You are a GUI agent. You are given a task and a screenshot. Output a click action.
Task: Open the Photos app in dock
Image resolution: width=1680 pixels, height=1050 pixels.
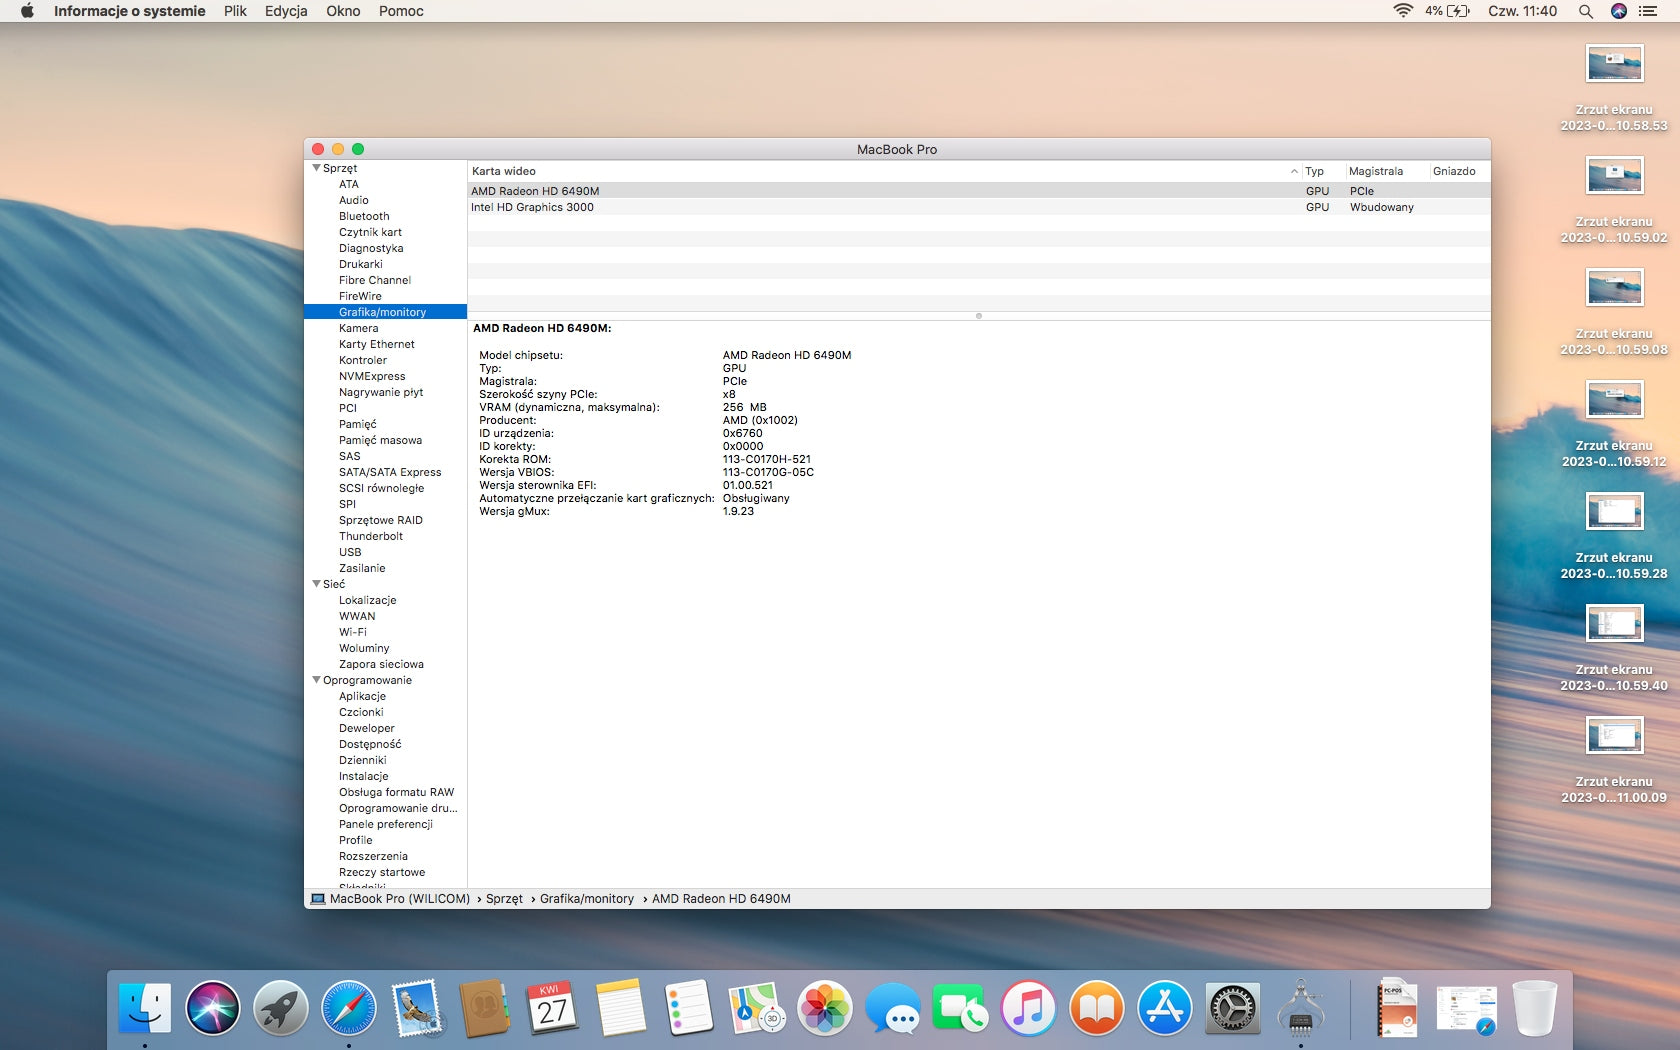tap(825, 1008)
